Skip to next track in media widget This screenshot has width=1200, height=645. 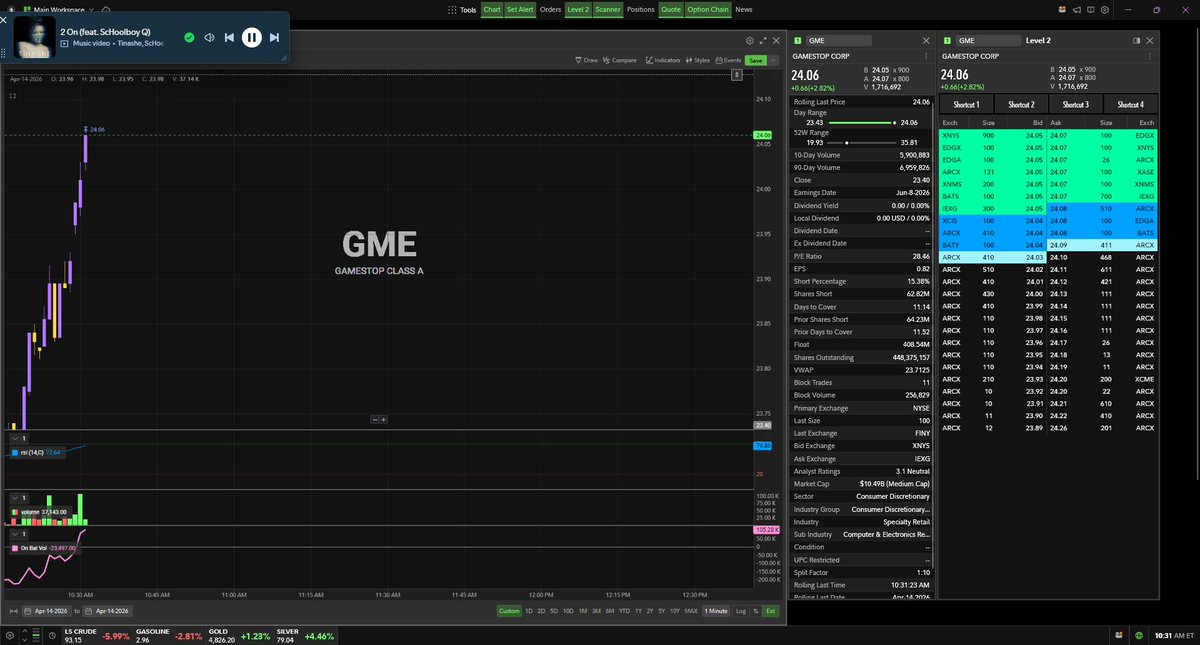(x=274, y=37)
